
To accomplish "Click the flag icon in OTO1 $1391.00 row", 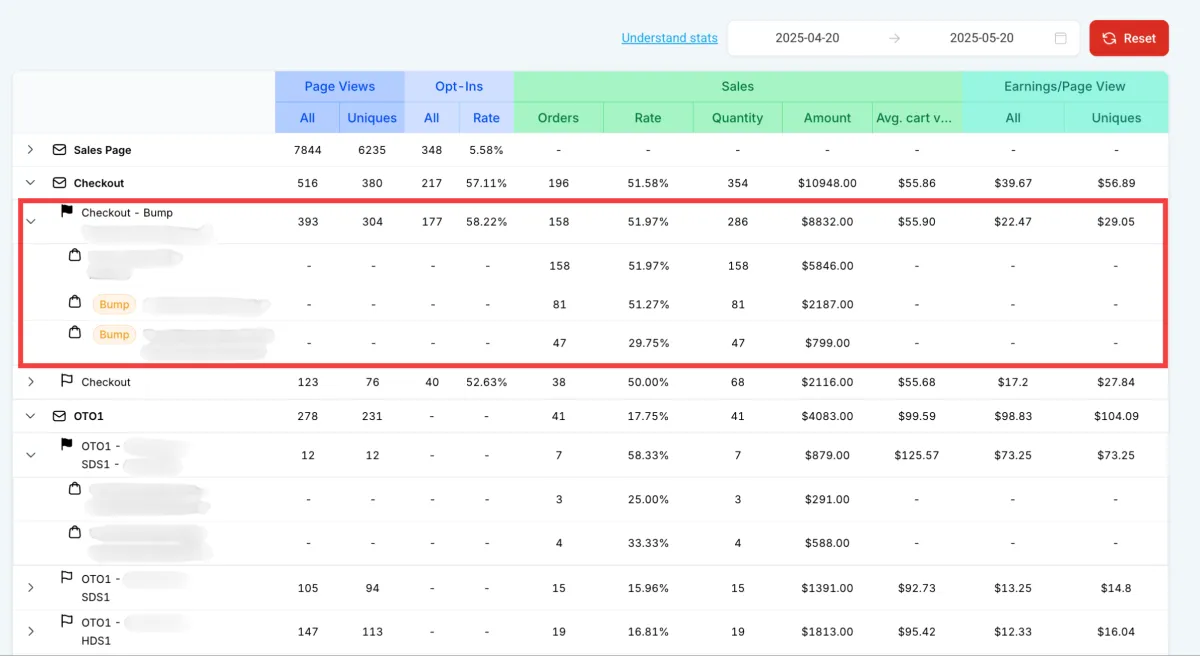I will point(67,577).
